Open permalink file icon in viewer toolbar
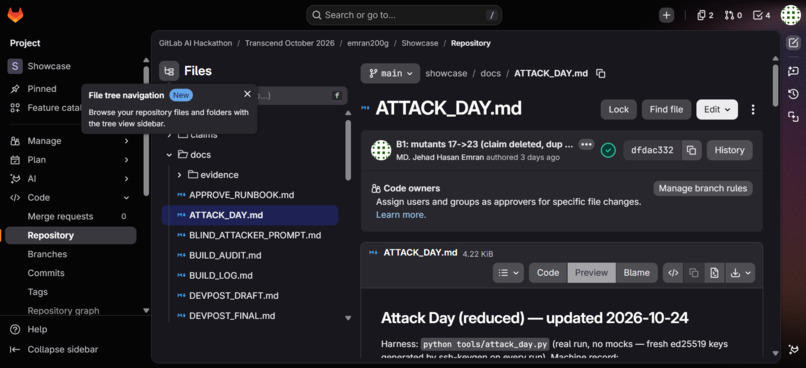806x368 pixels. (x=714, y=273)
